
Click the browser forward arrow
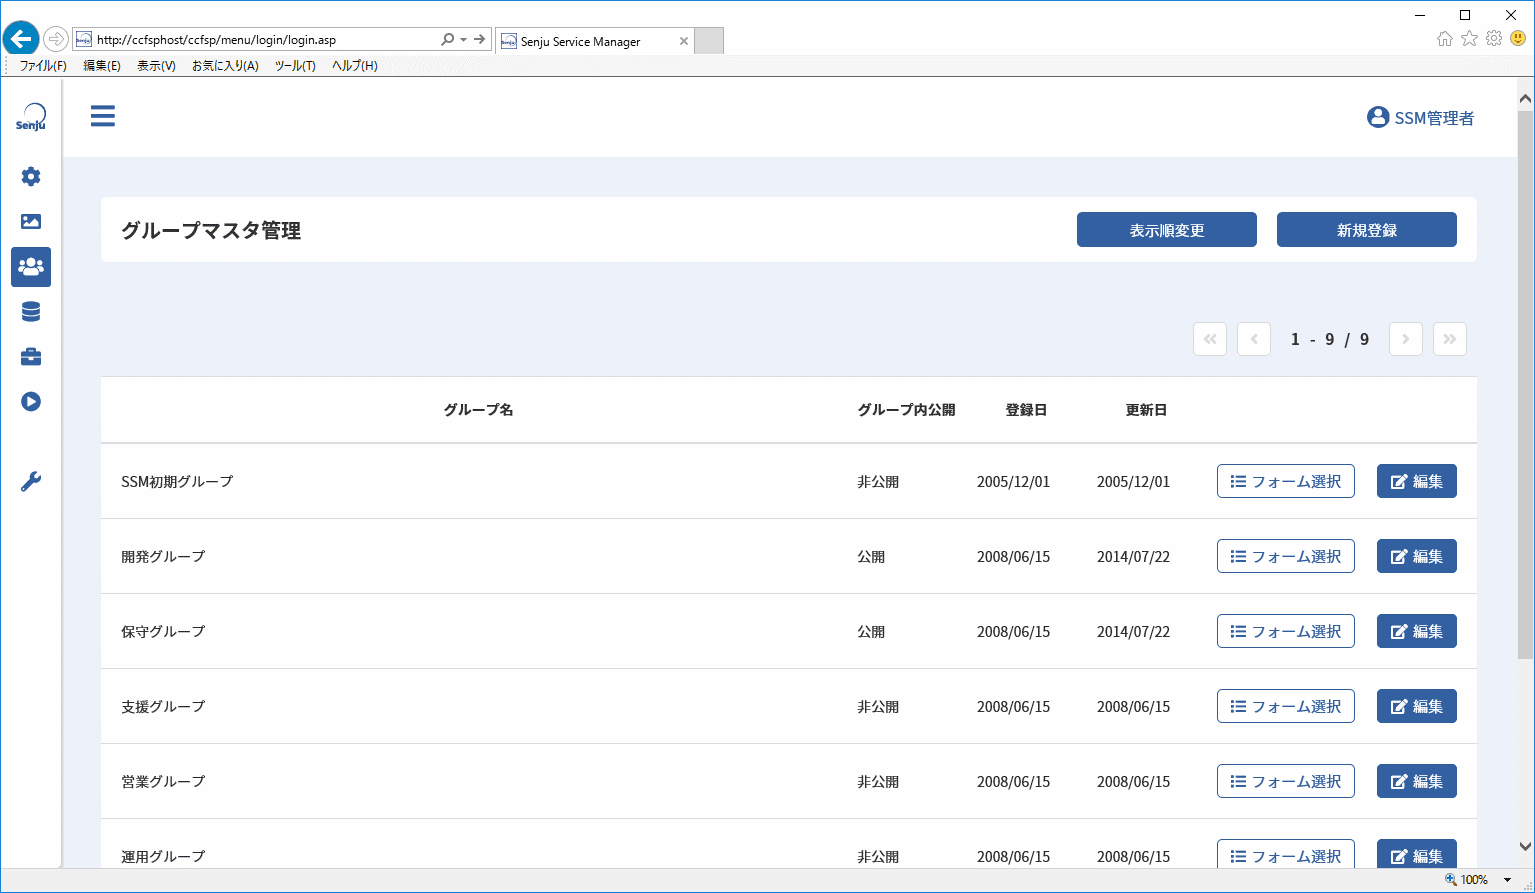[56, 40]
